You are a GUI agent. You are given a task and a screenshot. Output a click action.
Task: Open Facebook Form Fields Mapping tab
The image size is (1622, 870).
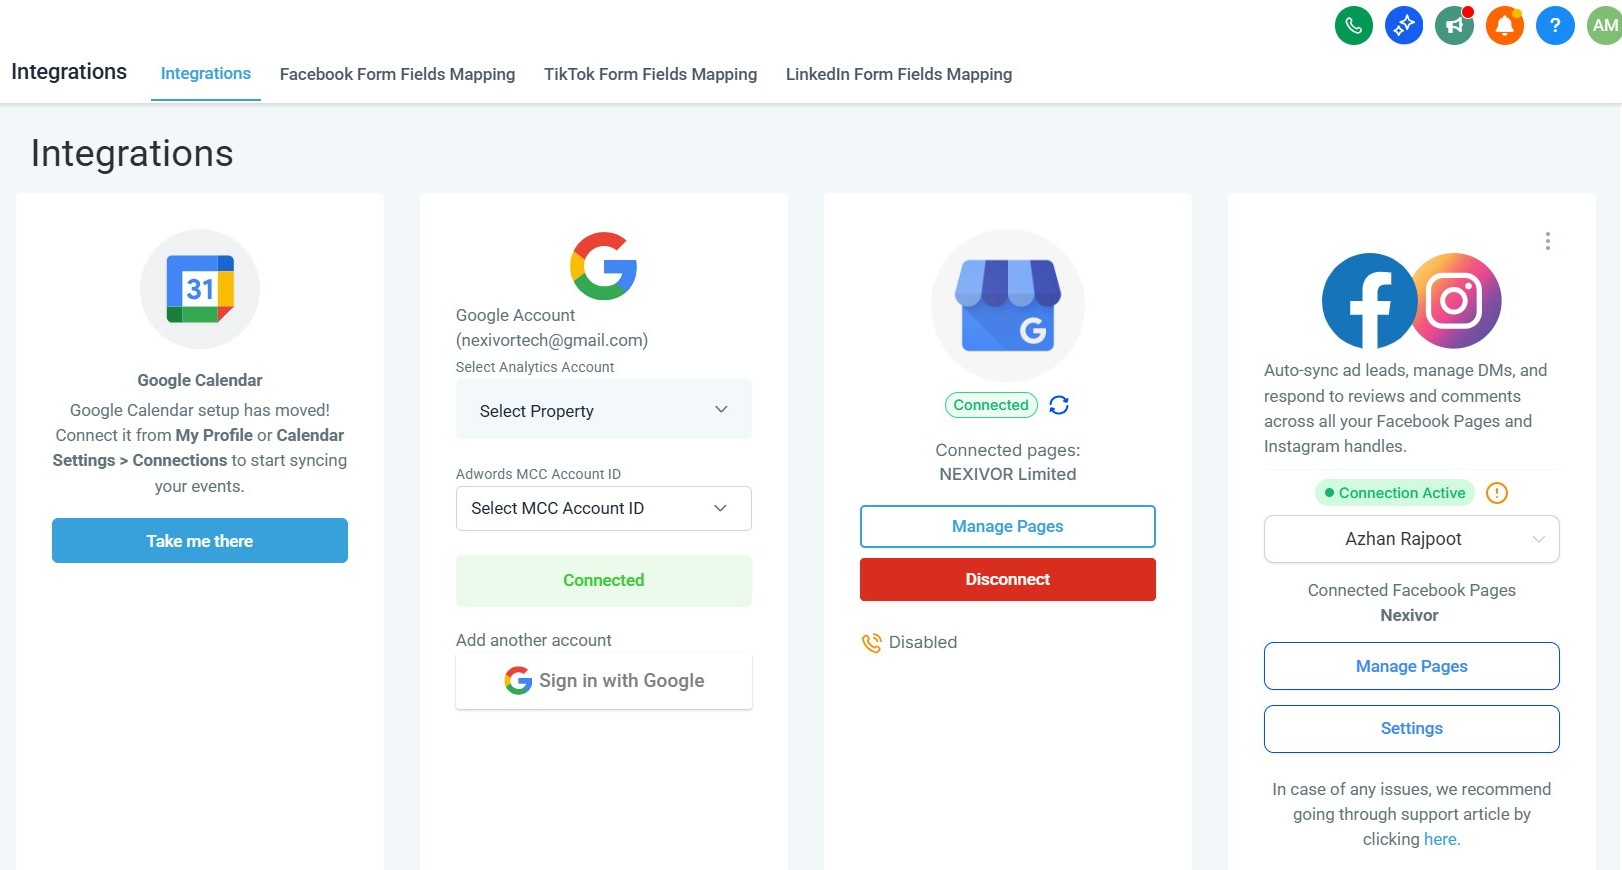click(397, 74)
